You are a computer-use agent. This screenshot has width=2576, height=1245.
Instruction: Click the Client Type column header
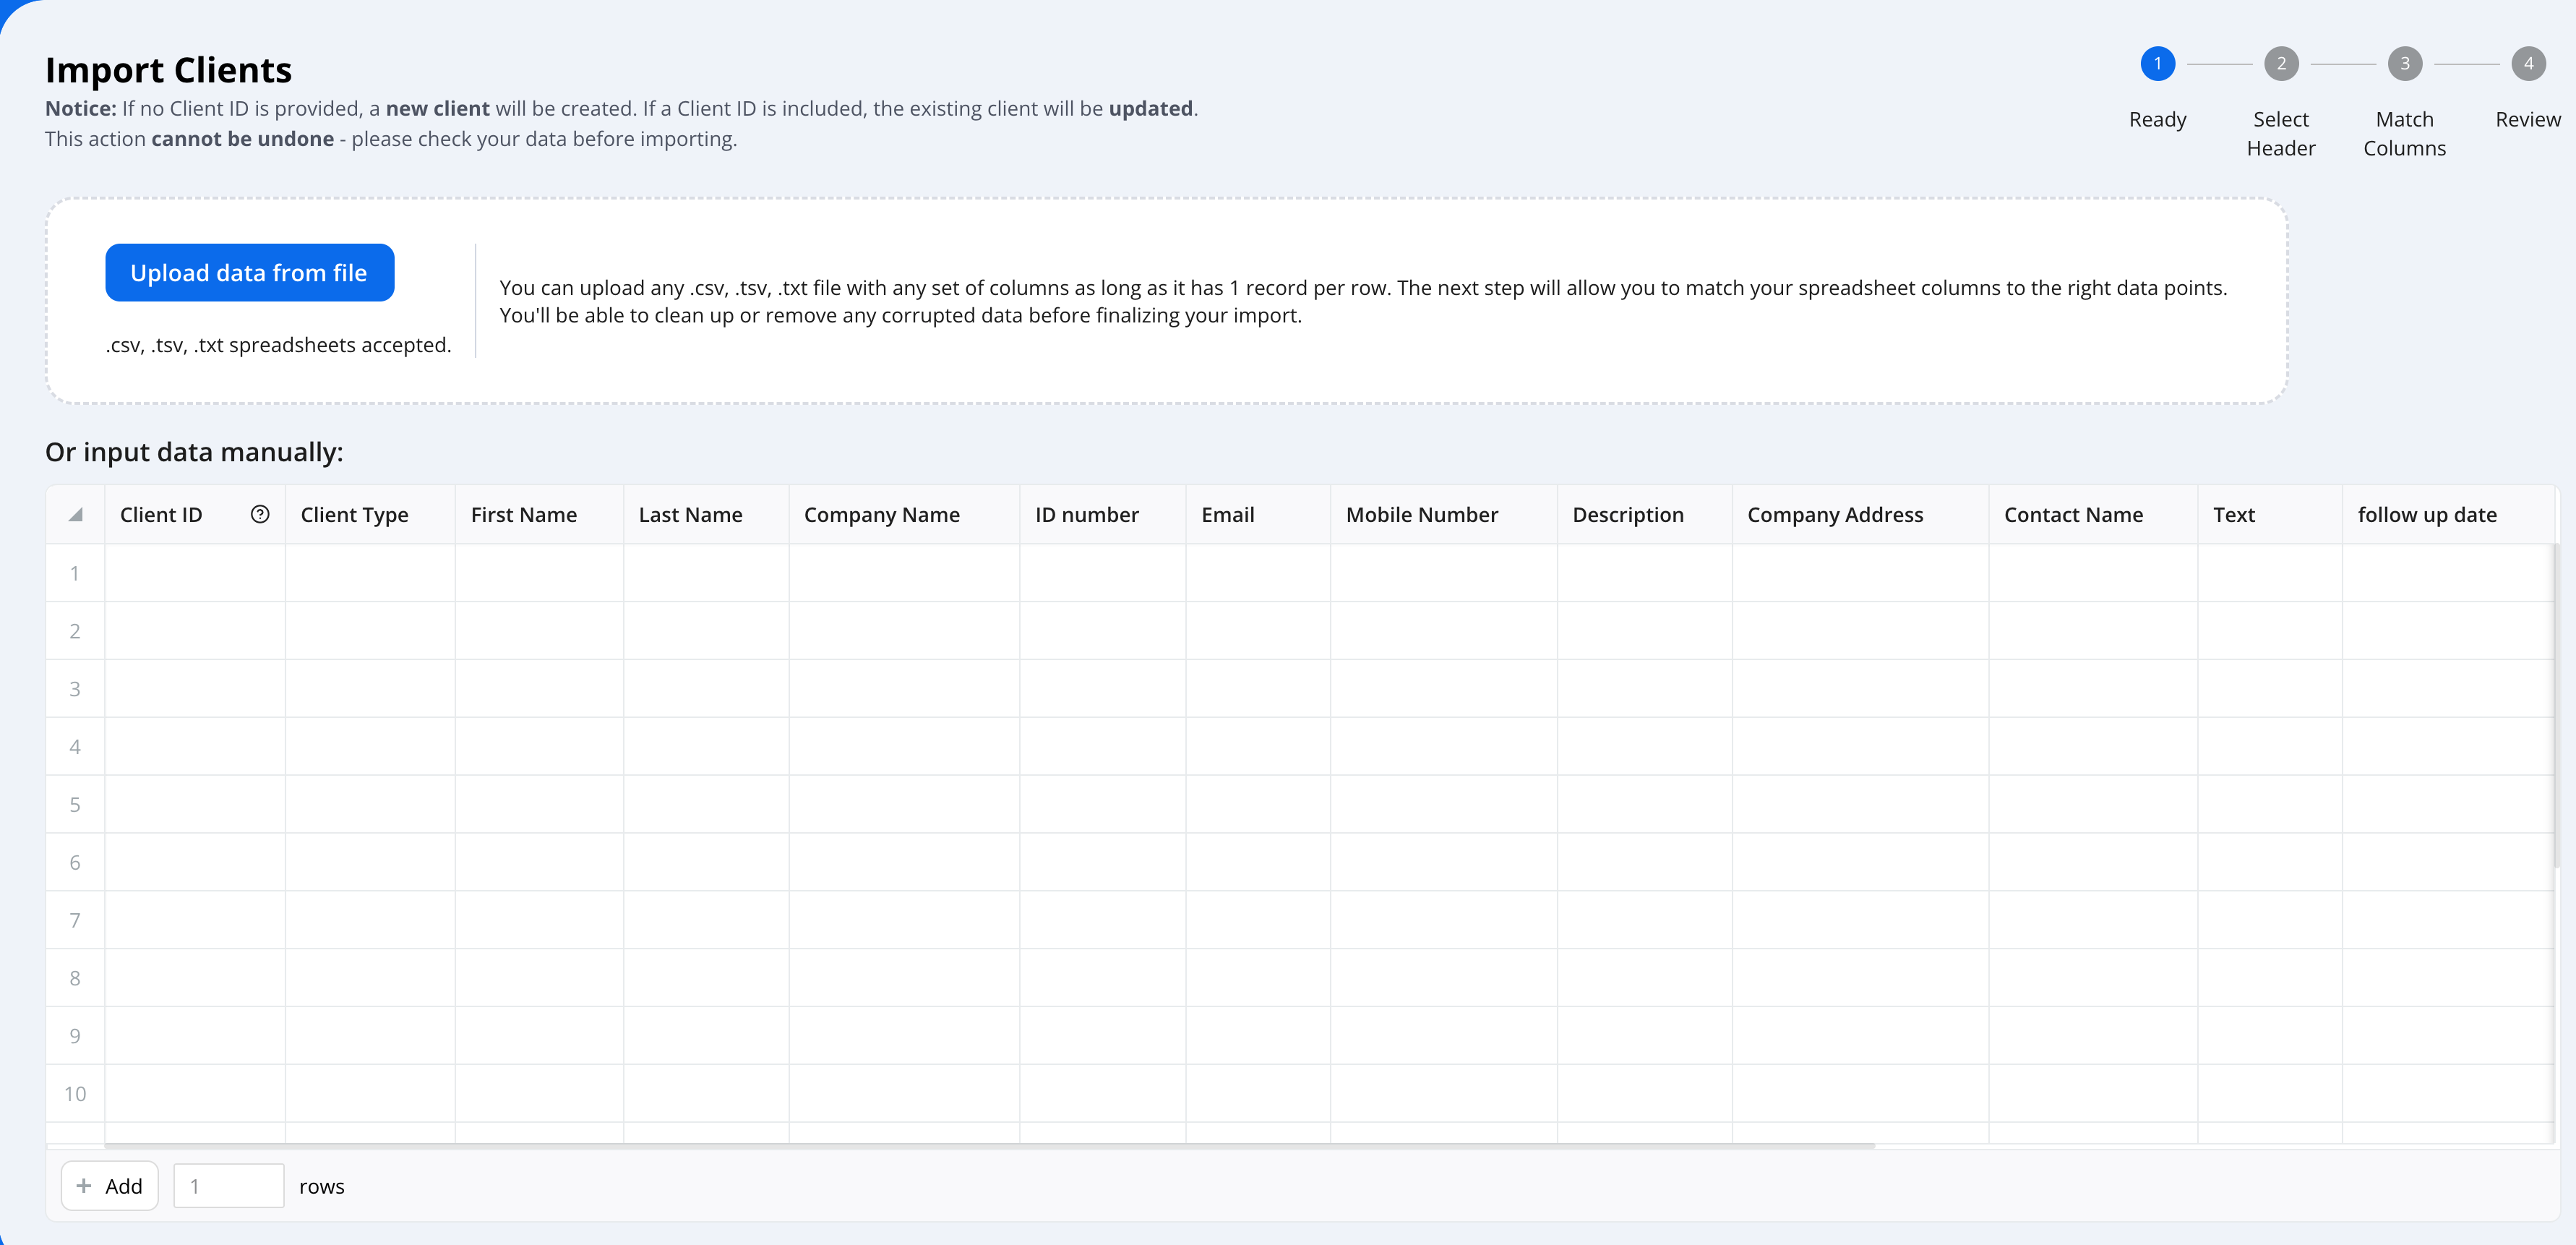coord(370,515)
